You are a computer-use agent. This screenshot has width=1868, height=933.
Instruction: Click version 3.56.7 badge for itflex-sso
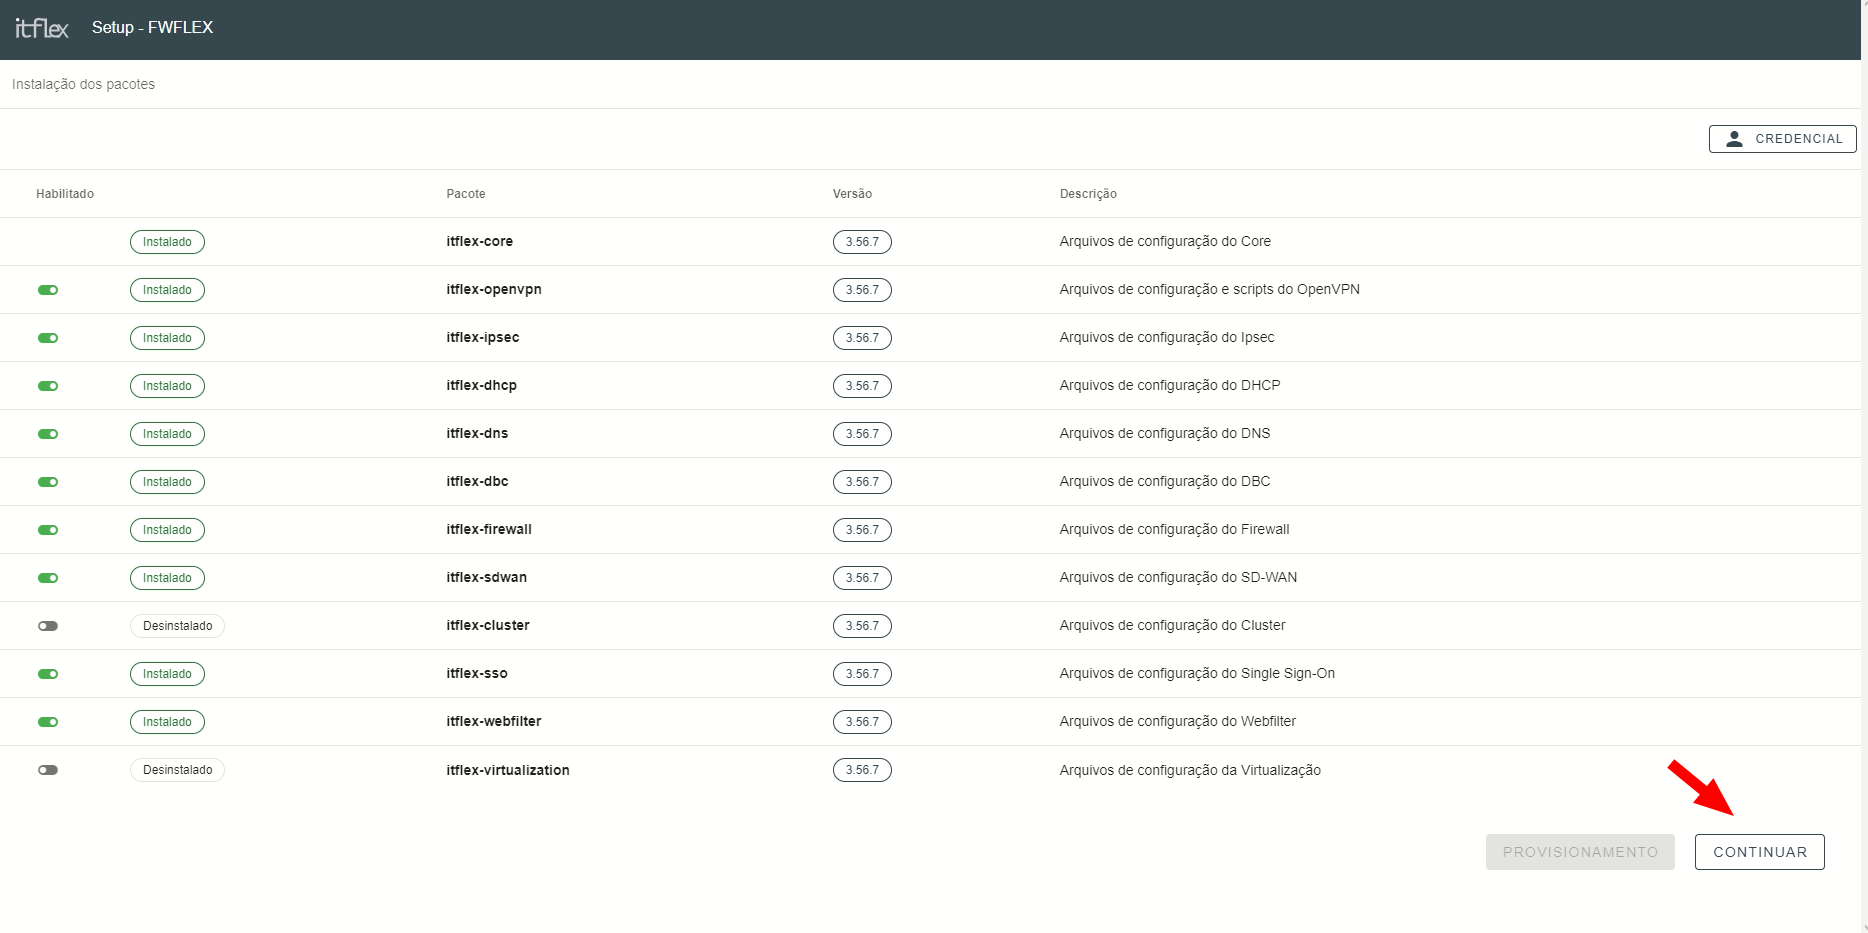point(862,674)
